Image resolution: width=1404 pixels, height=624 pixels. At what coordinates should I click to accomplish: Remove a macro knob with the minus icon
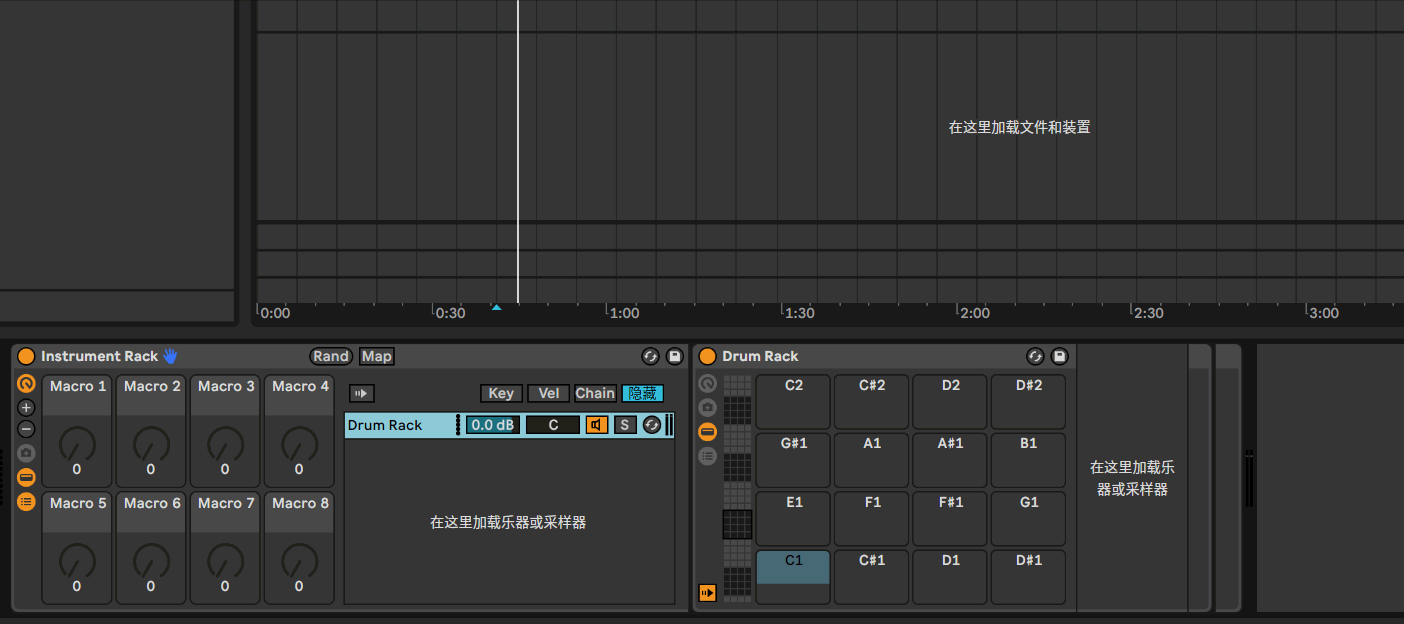[x=26, y=428]
